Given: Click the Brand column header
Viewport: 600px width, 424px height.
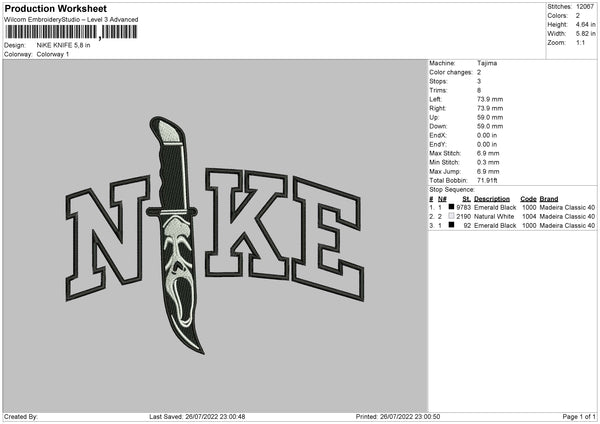Looking at the screenshot, I should click(x=549, y=199).
